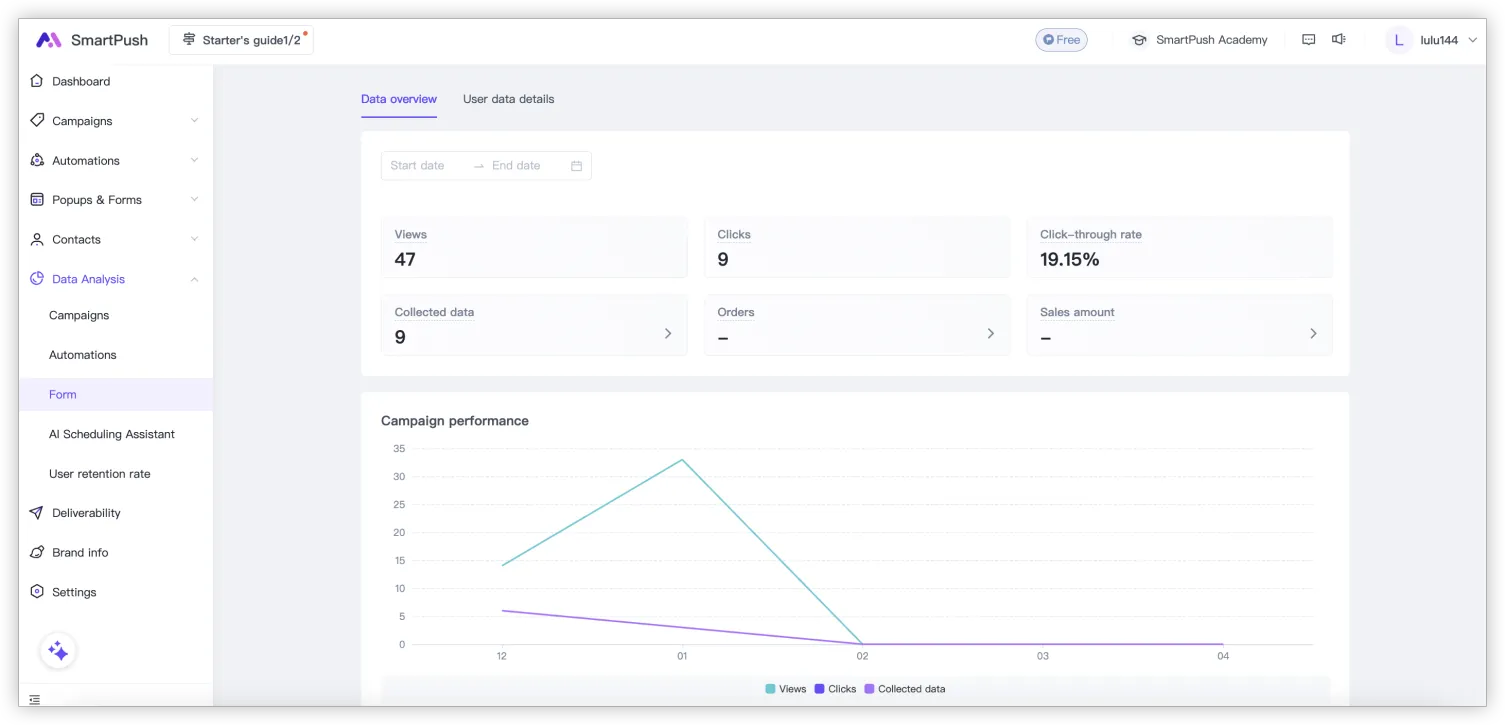Click the SmartPush logo icon
The height and width of the screenshot is (725, 1505).
click(48, 40)
